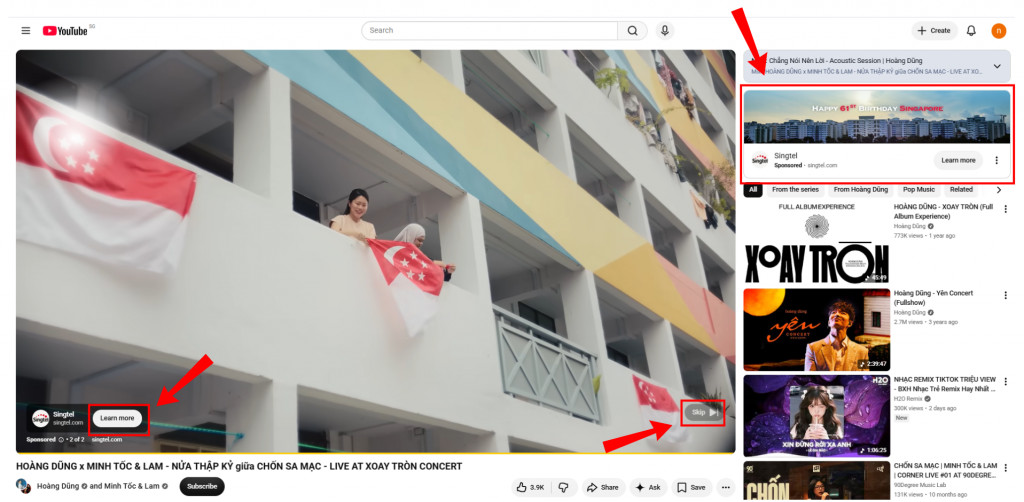Open the Singtel birthday banner ad

(877, 117)
